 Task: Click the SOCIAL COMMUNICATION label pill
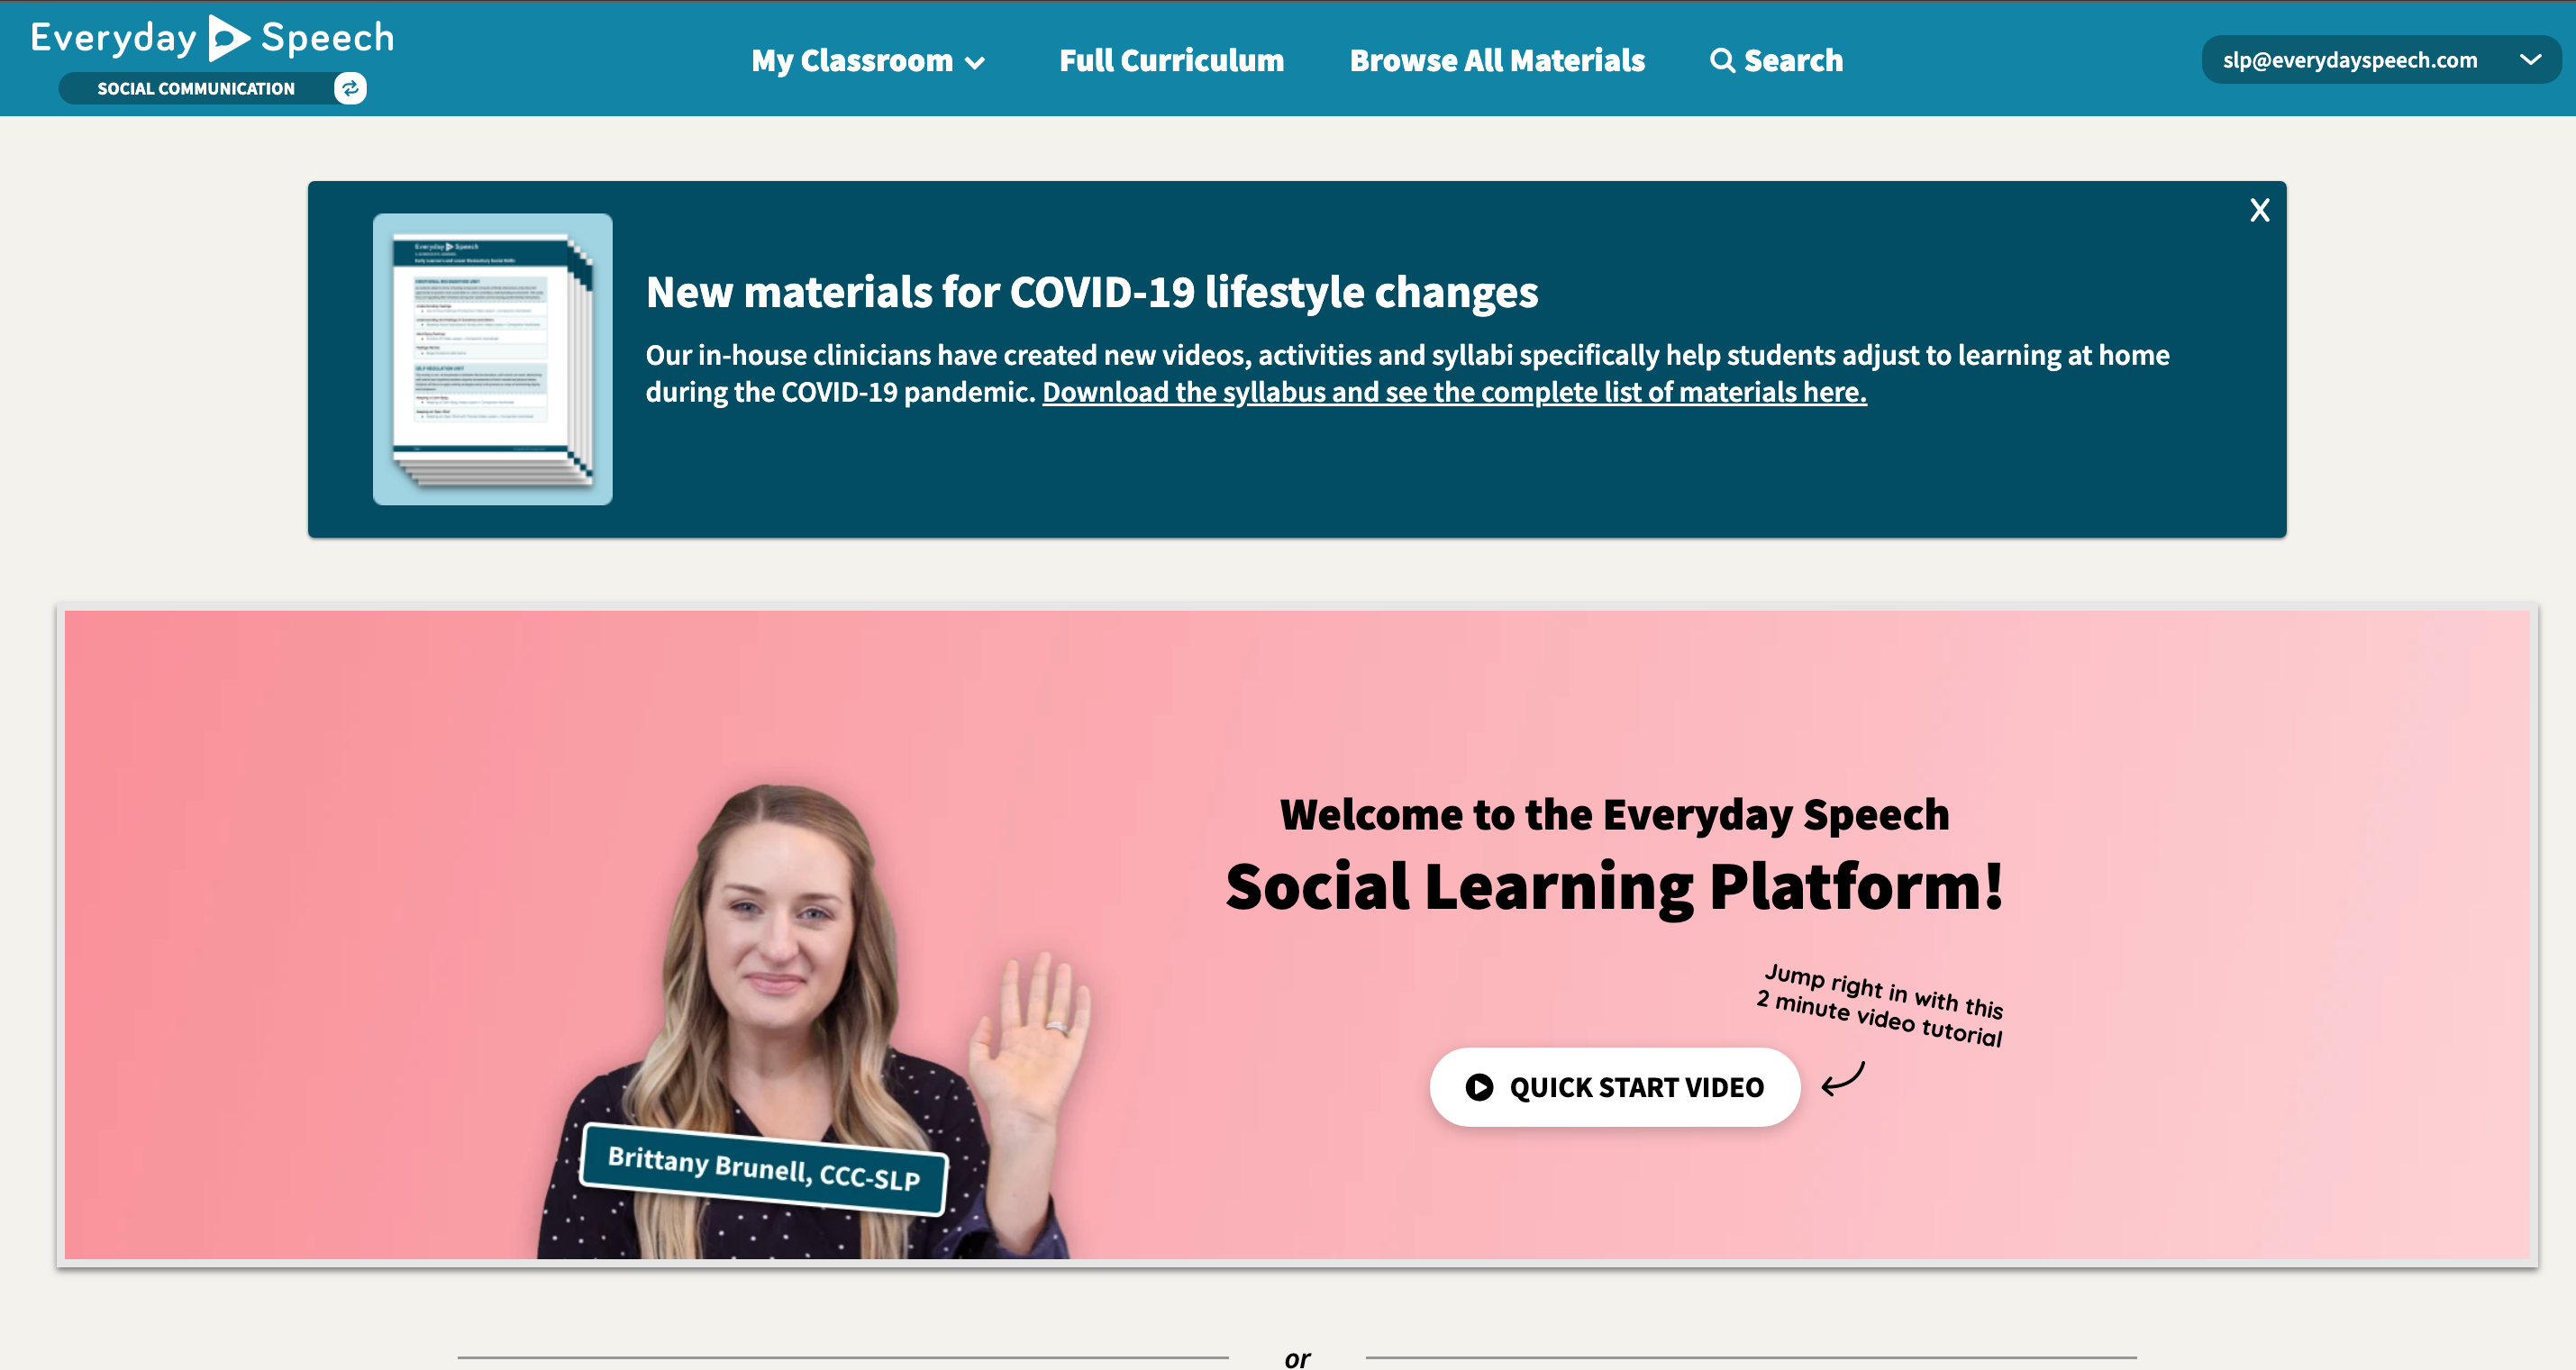pos(196,88)
